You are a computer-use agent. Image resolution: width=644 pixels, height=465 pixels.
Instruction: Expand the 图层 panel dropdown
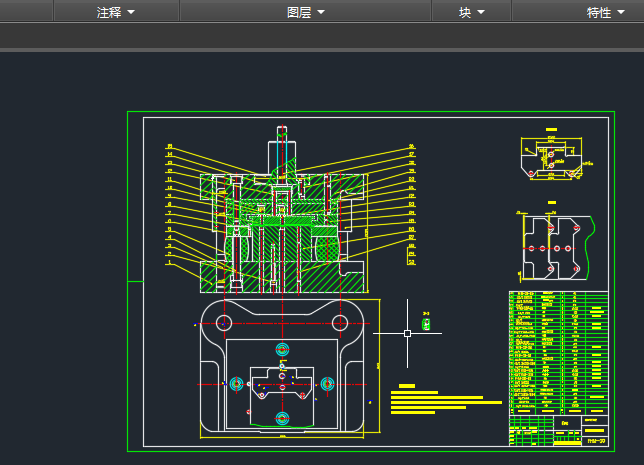pyautogui.click(x=305, y=12)
